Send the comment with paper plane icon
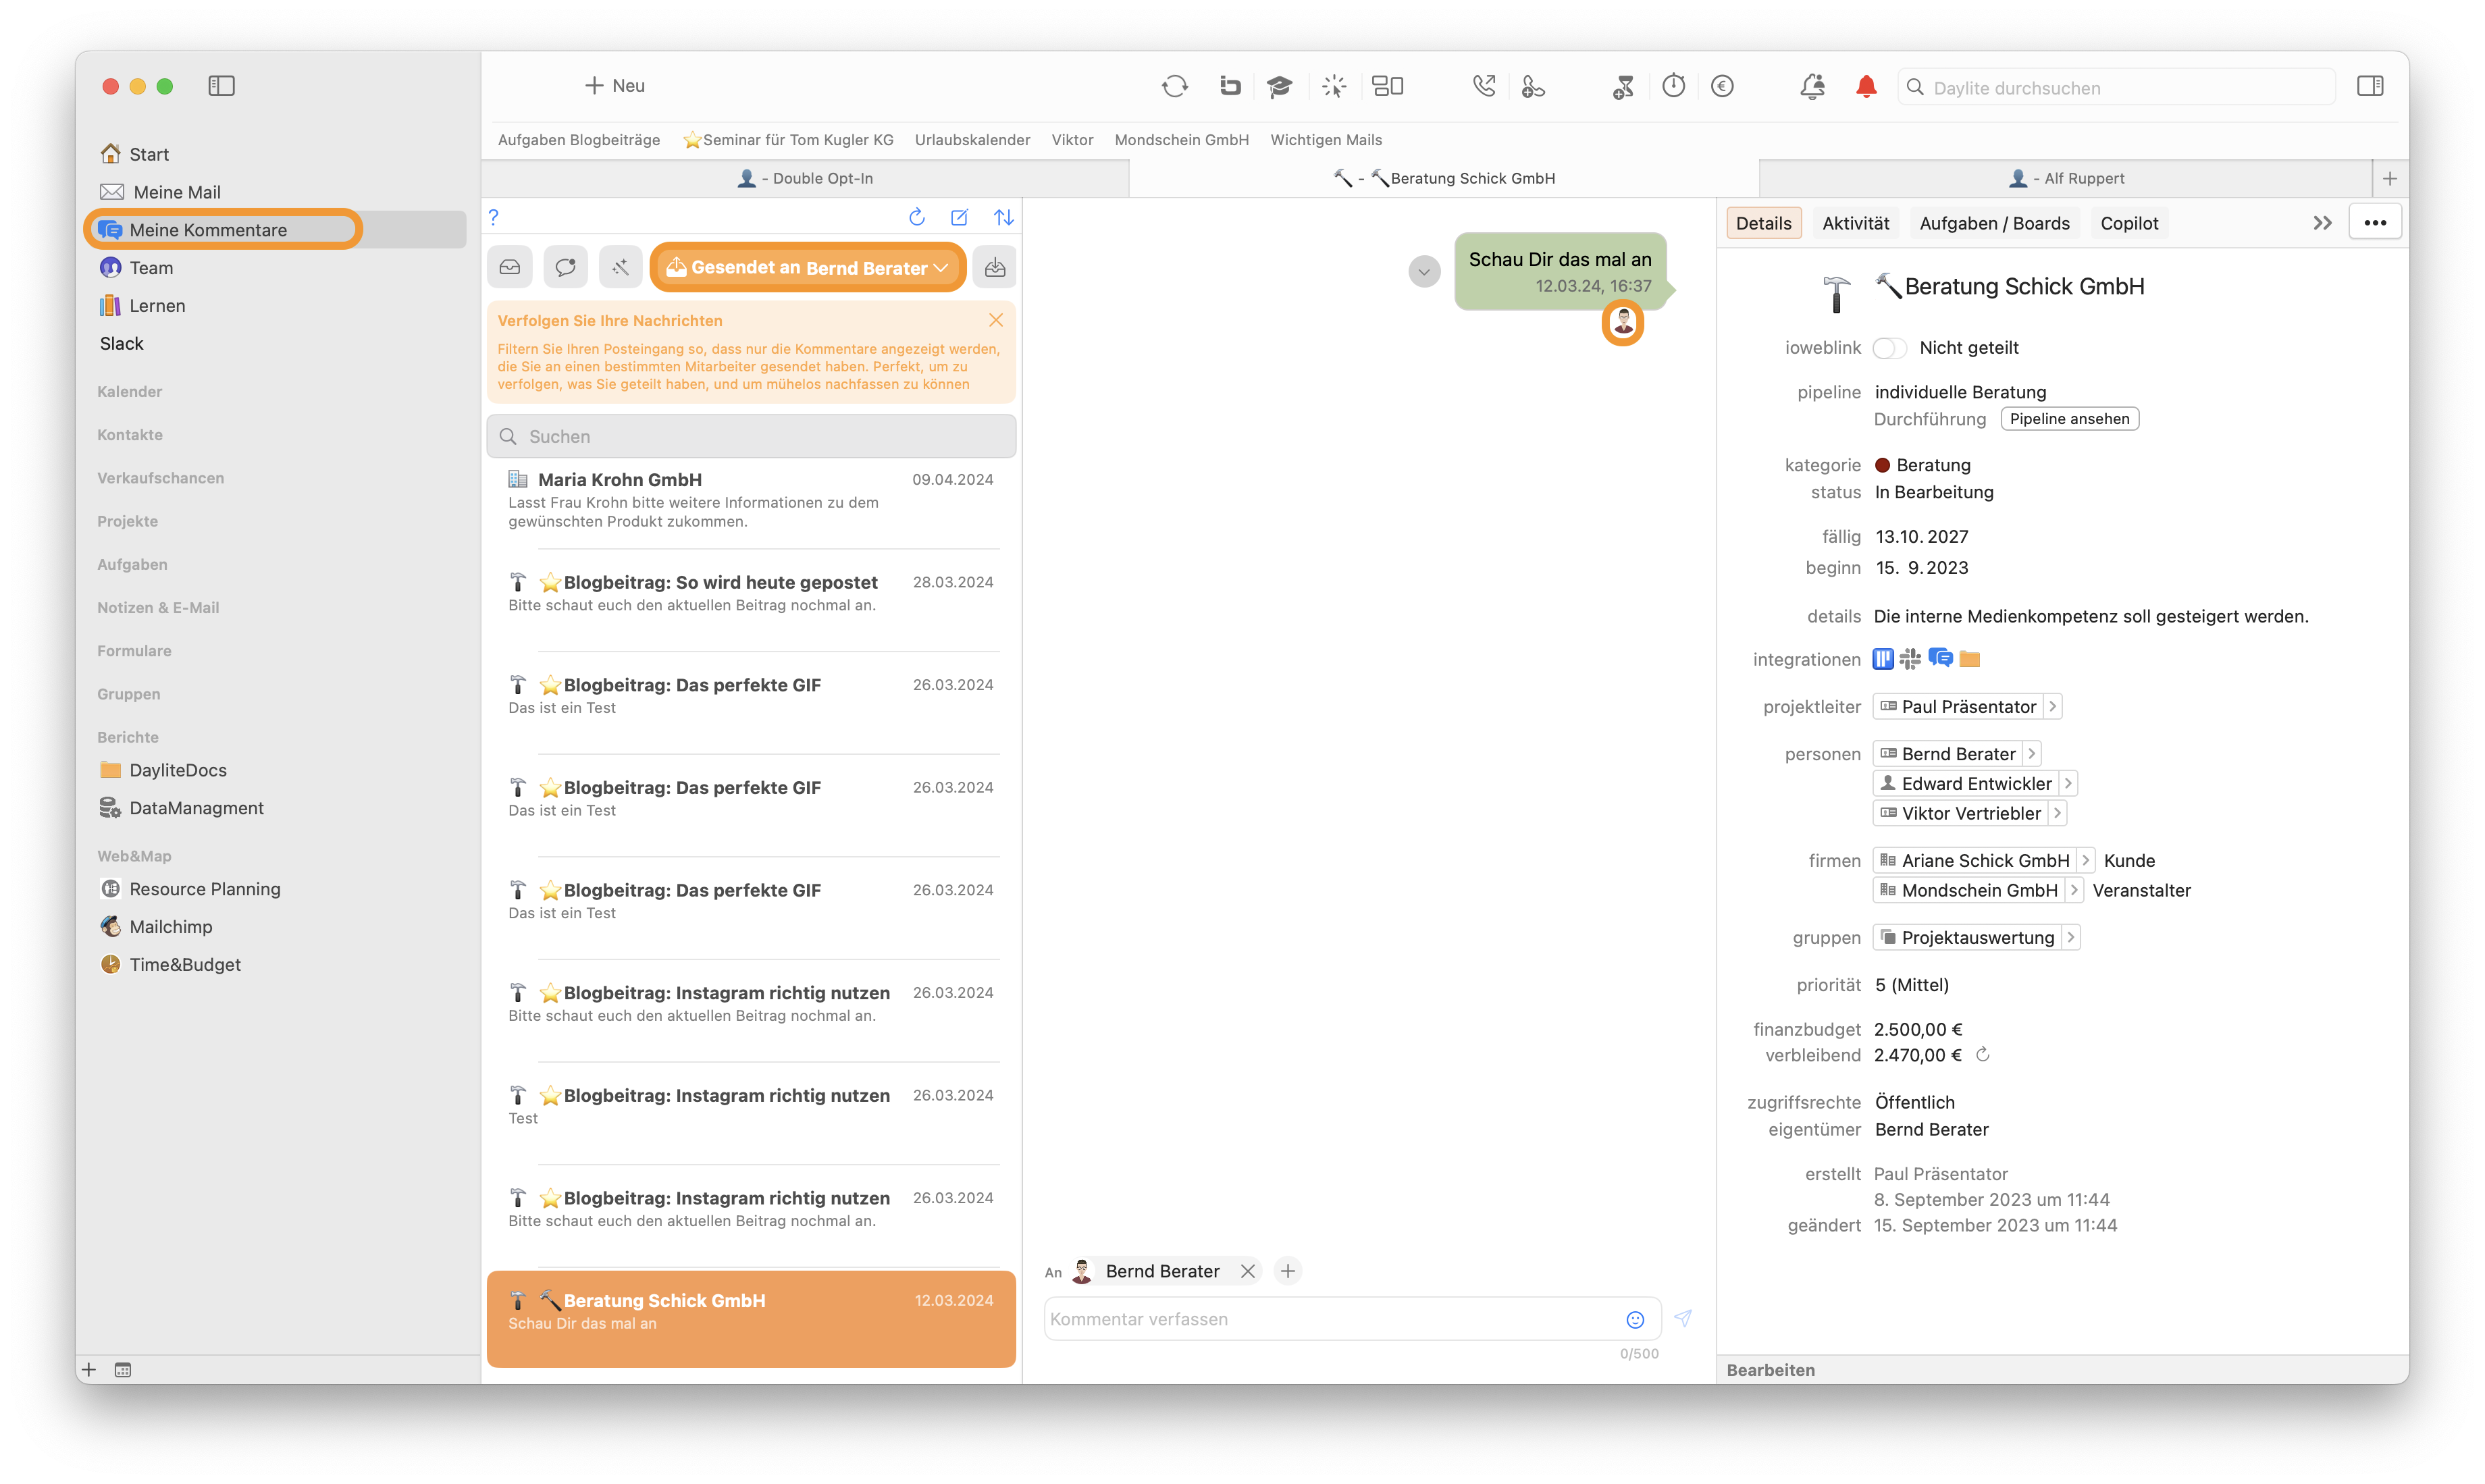Image resolution: width=2485 pixels, height=1484 pixels. pos(1684,1319)
